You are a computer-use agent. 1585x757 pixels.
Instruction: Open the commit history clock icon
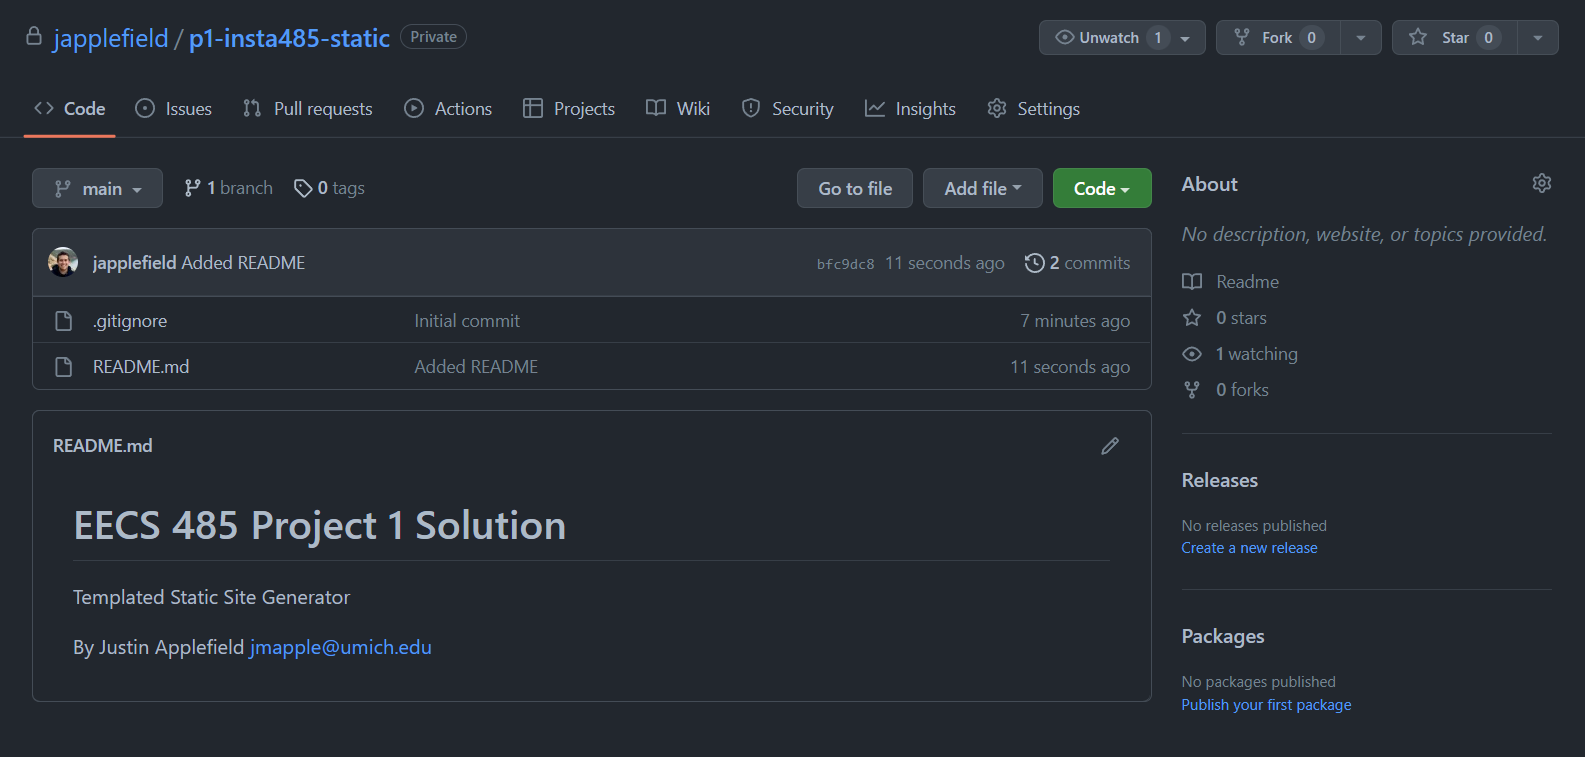(1034, 263)
